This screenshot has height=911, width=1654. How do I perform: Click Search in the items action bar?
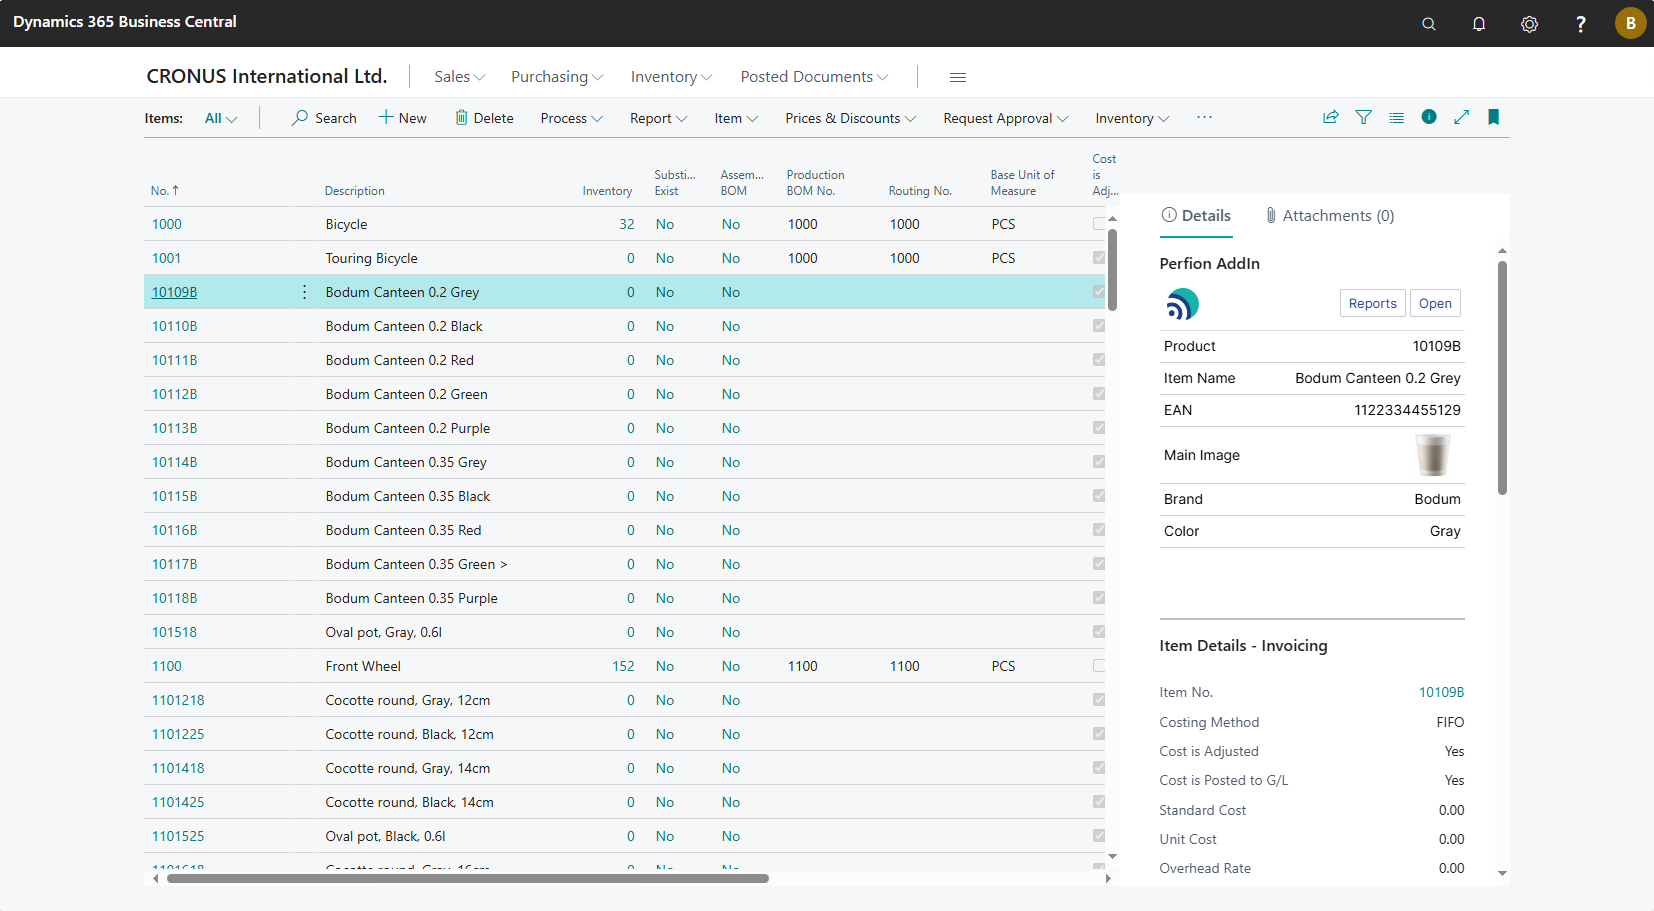tap(324, 118)
